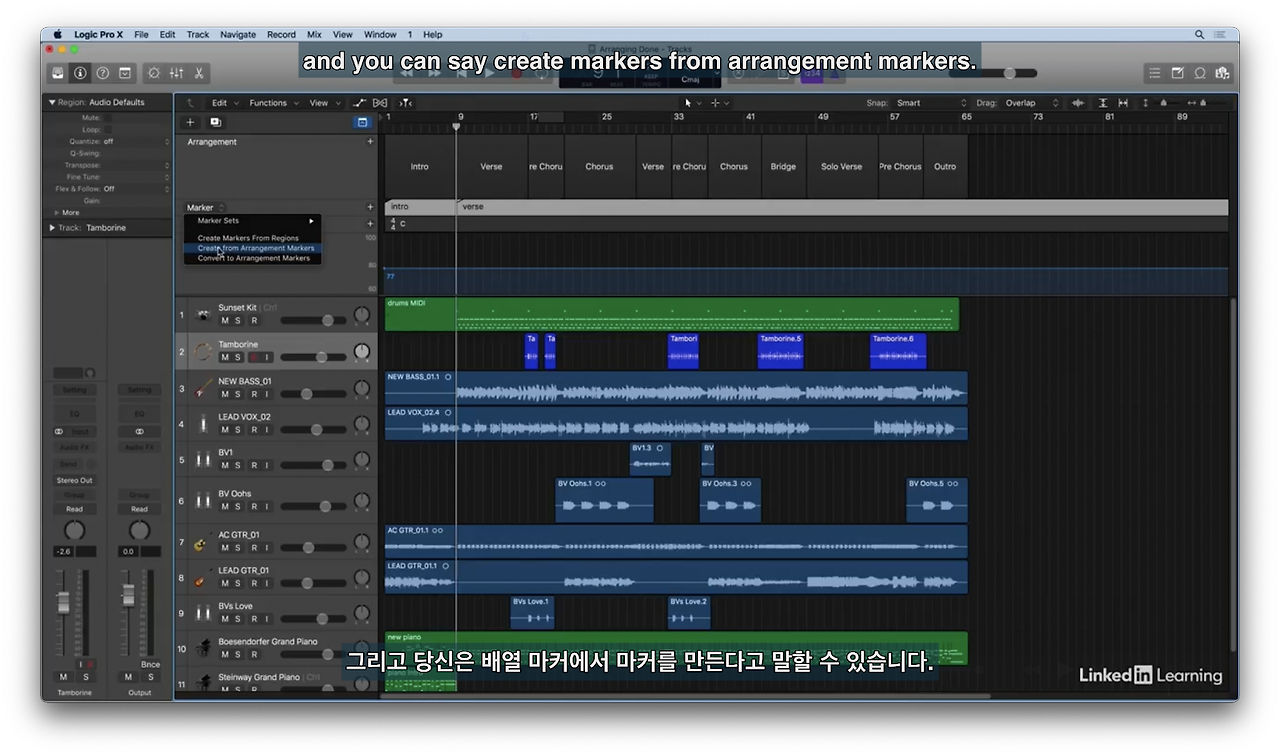Viewport: 1280px width, 756px height.
Task: Select the Bridge arrangement marker
Action: (x=783, y=167)
